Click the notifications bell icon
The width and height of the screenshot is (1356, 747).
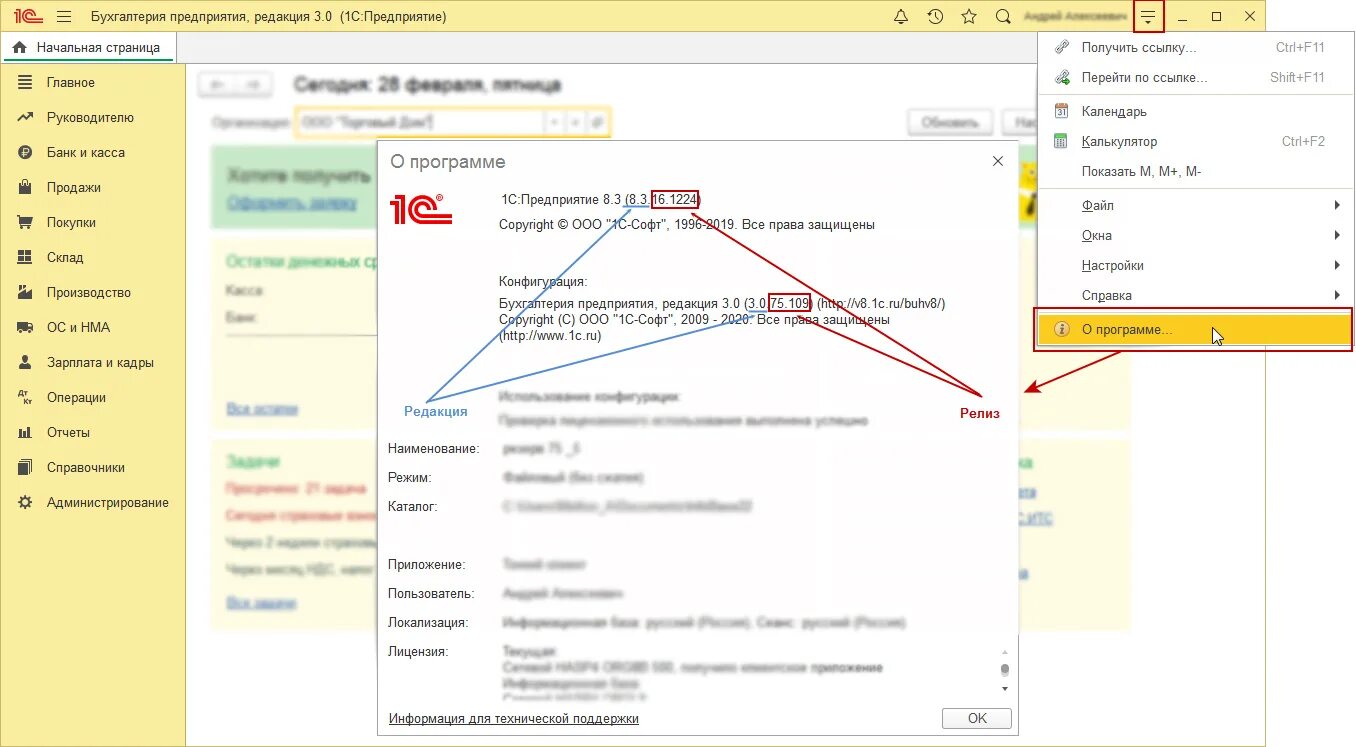tap(901, 17)
